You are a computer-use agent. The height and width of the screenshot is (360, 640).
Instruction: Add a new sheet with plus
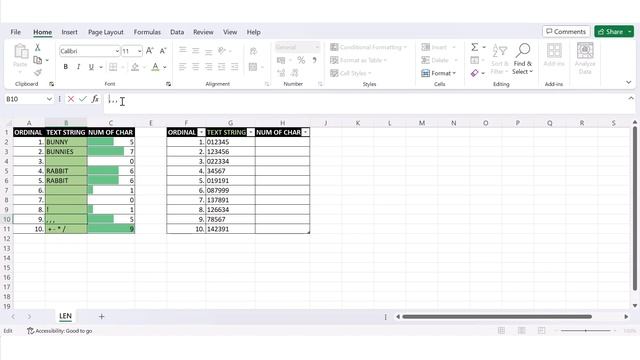pos(102,316)
